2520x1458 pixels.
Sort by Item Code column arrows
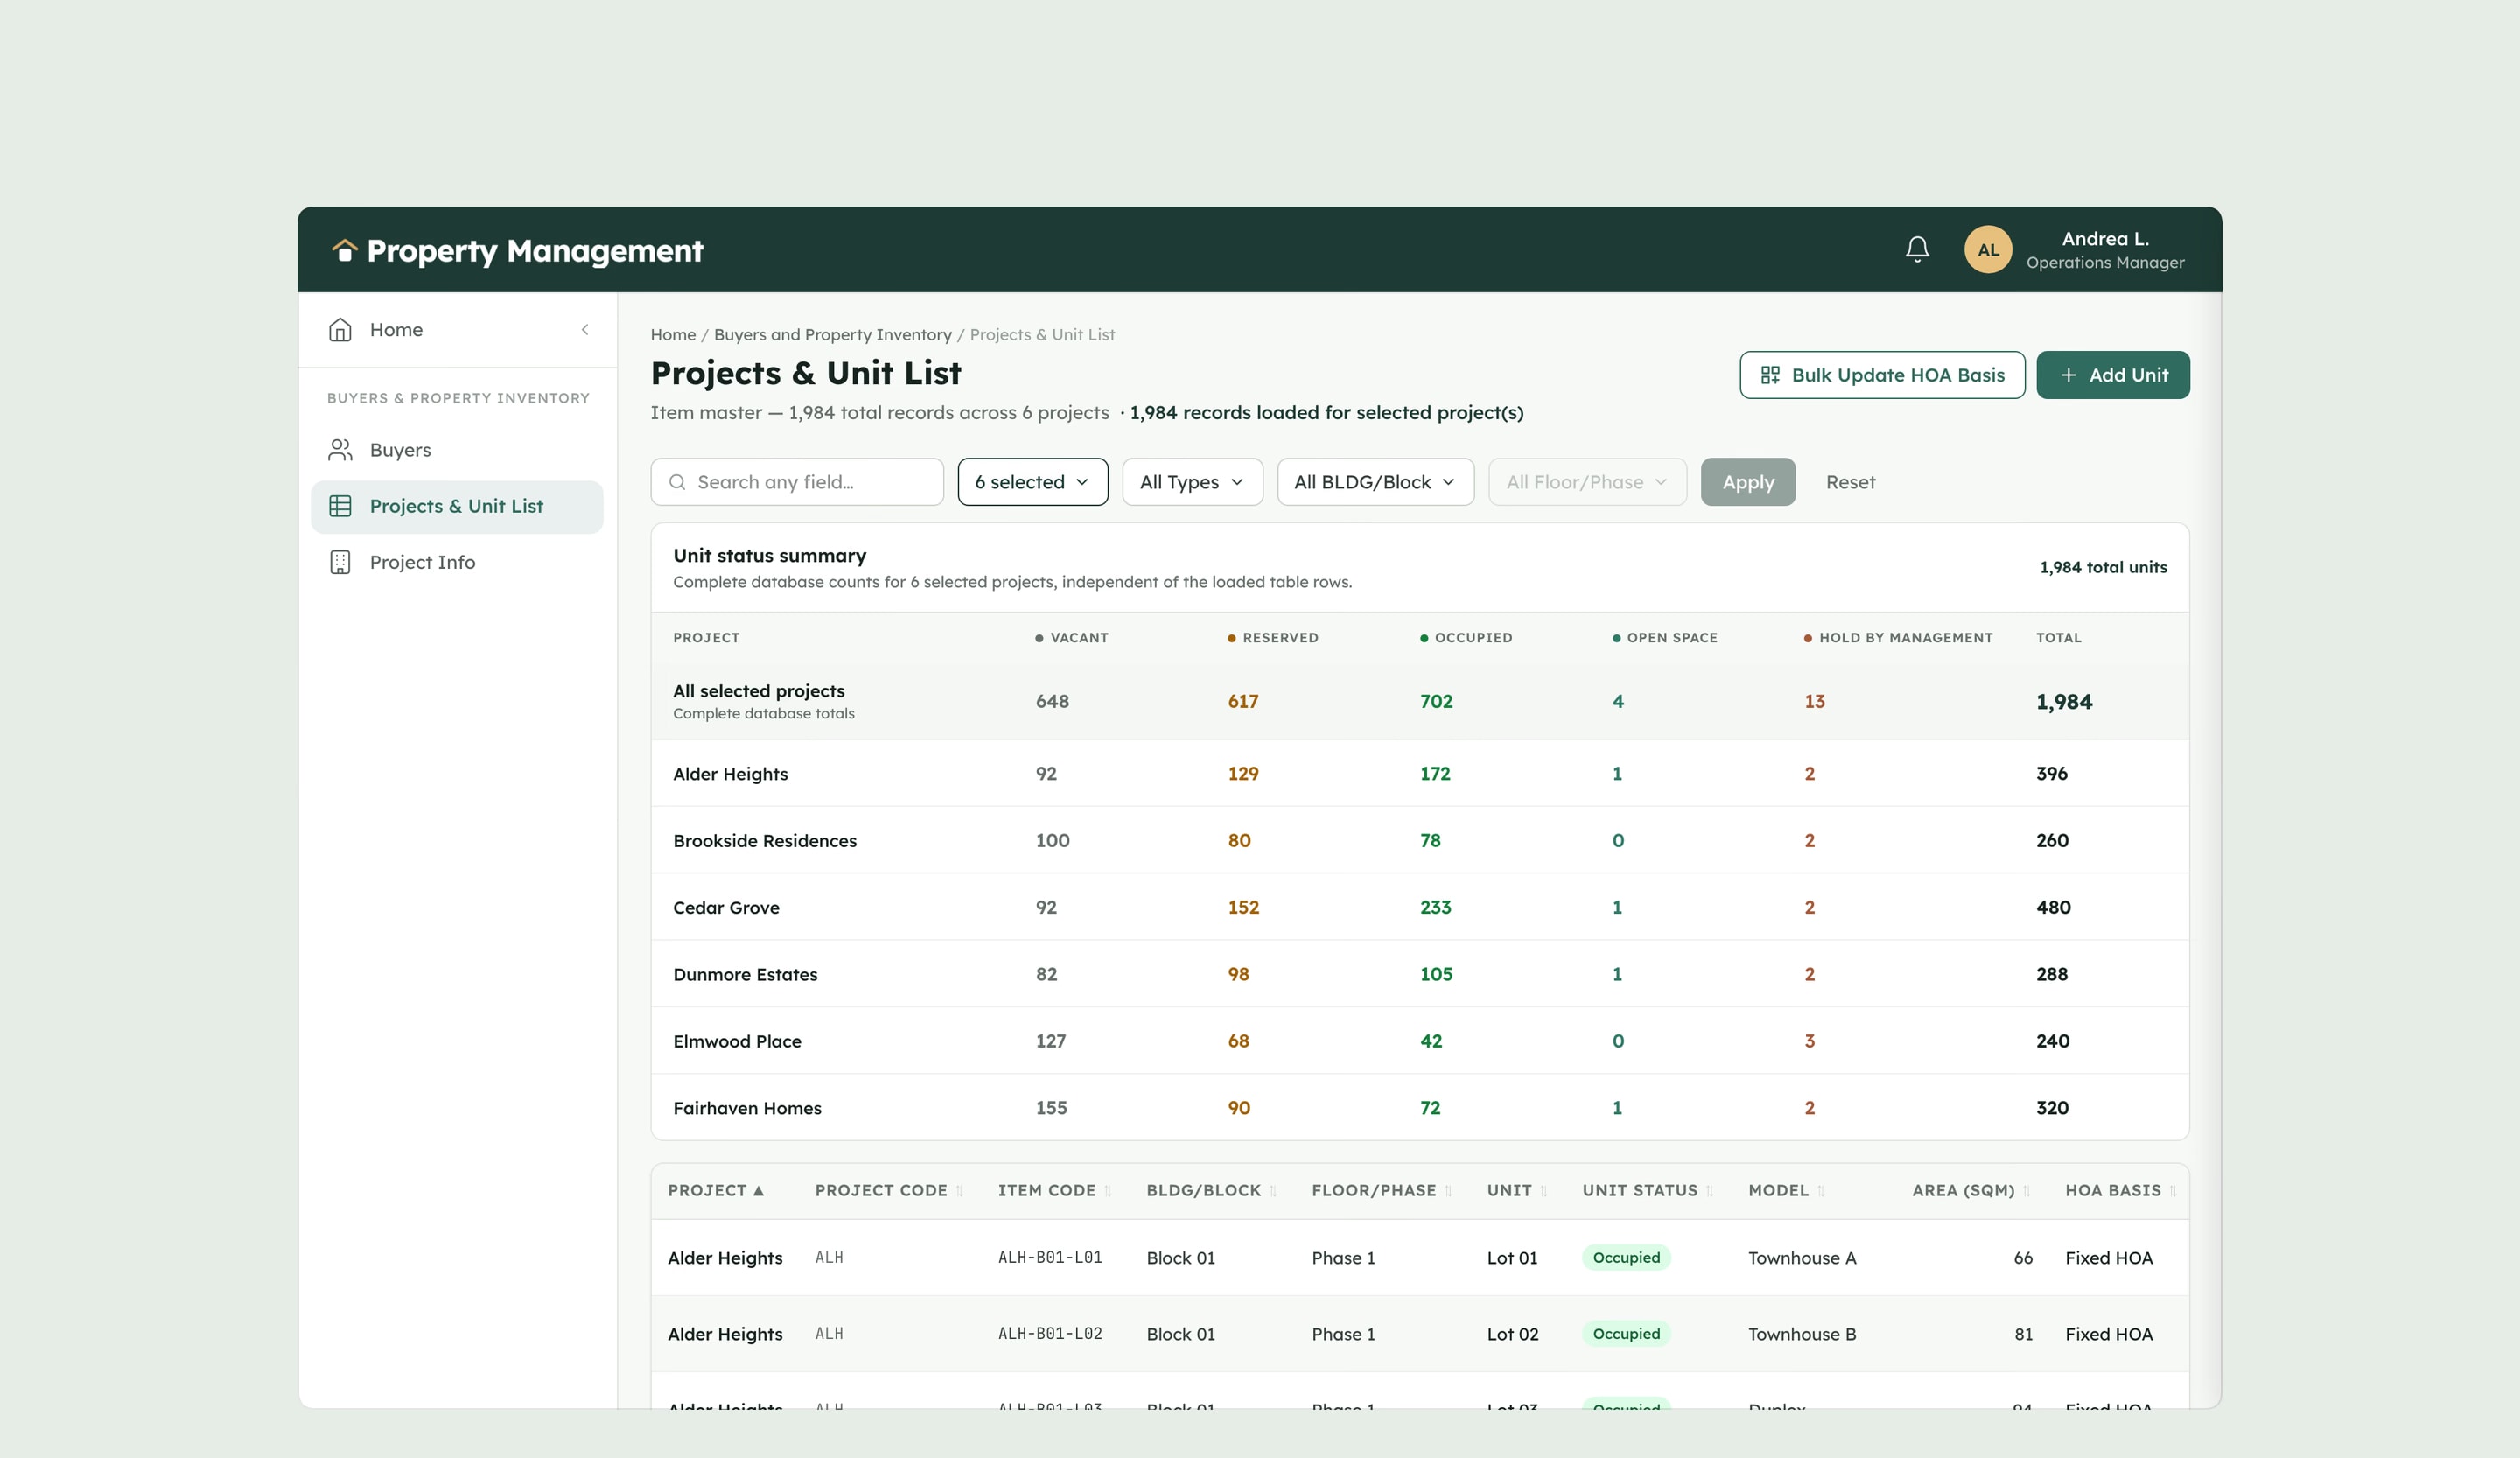point(1107,1191)
